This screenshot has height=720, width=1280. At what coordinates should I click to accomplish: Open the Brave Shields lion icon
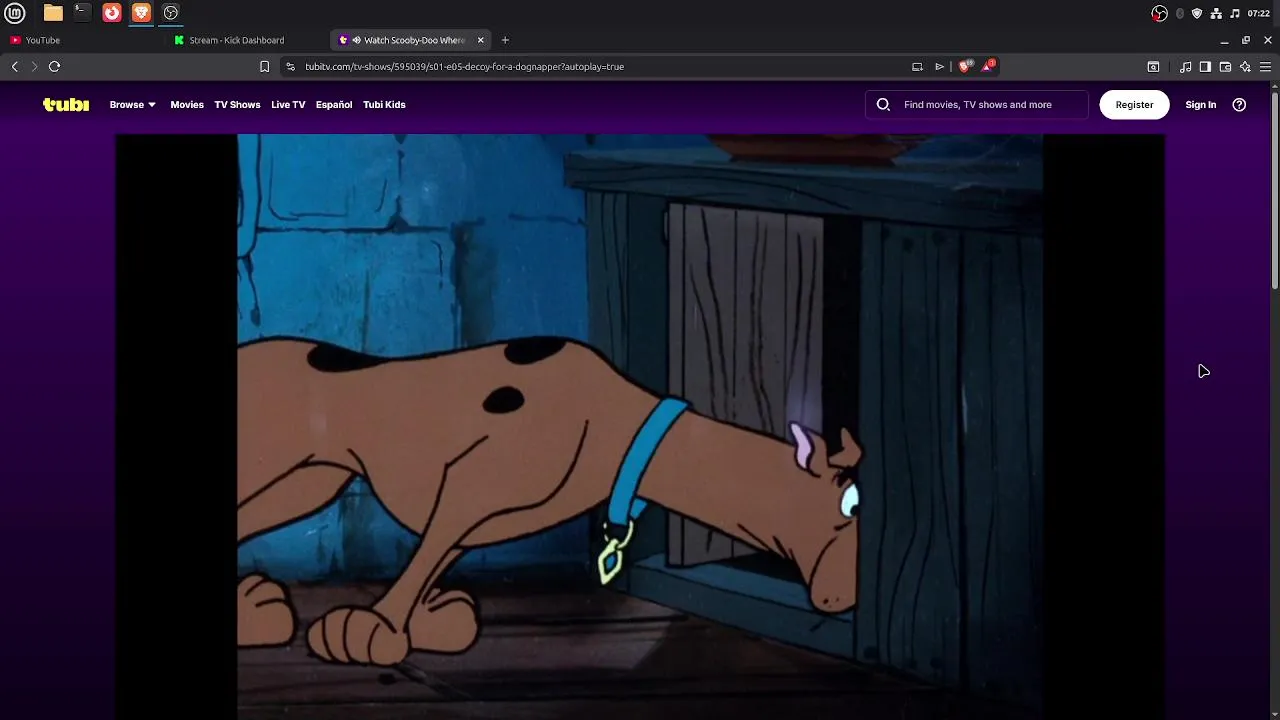(x=965, y=67)
